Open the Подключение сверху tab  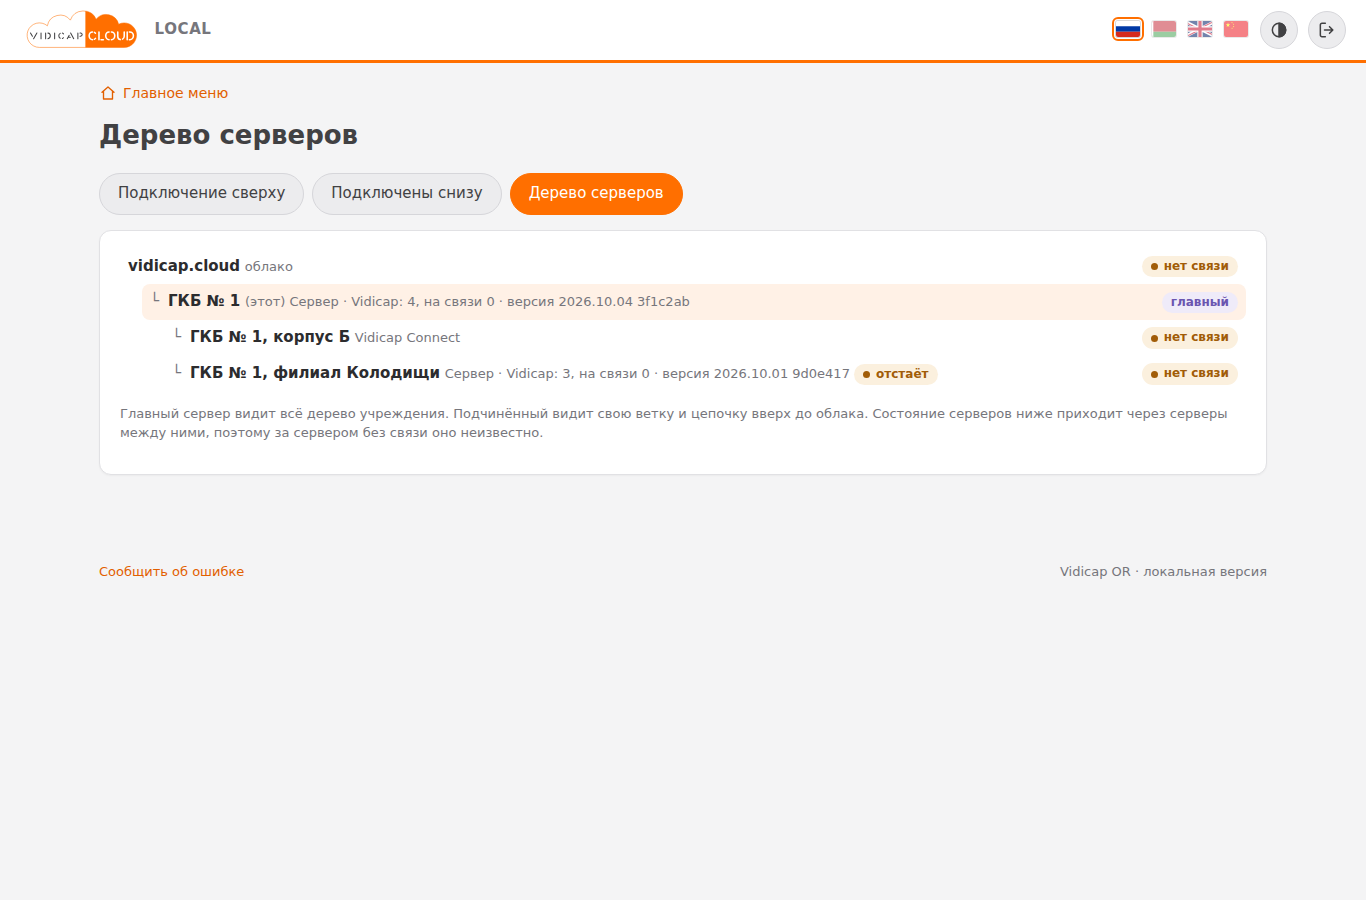tap(201, 193)
